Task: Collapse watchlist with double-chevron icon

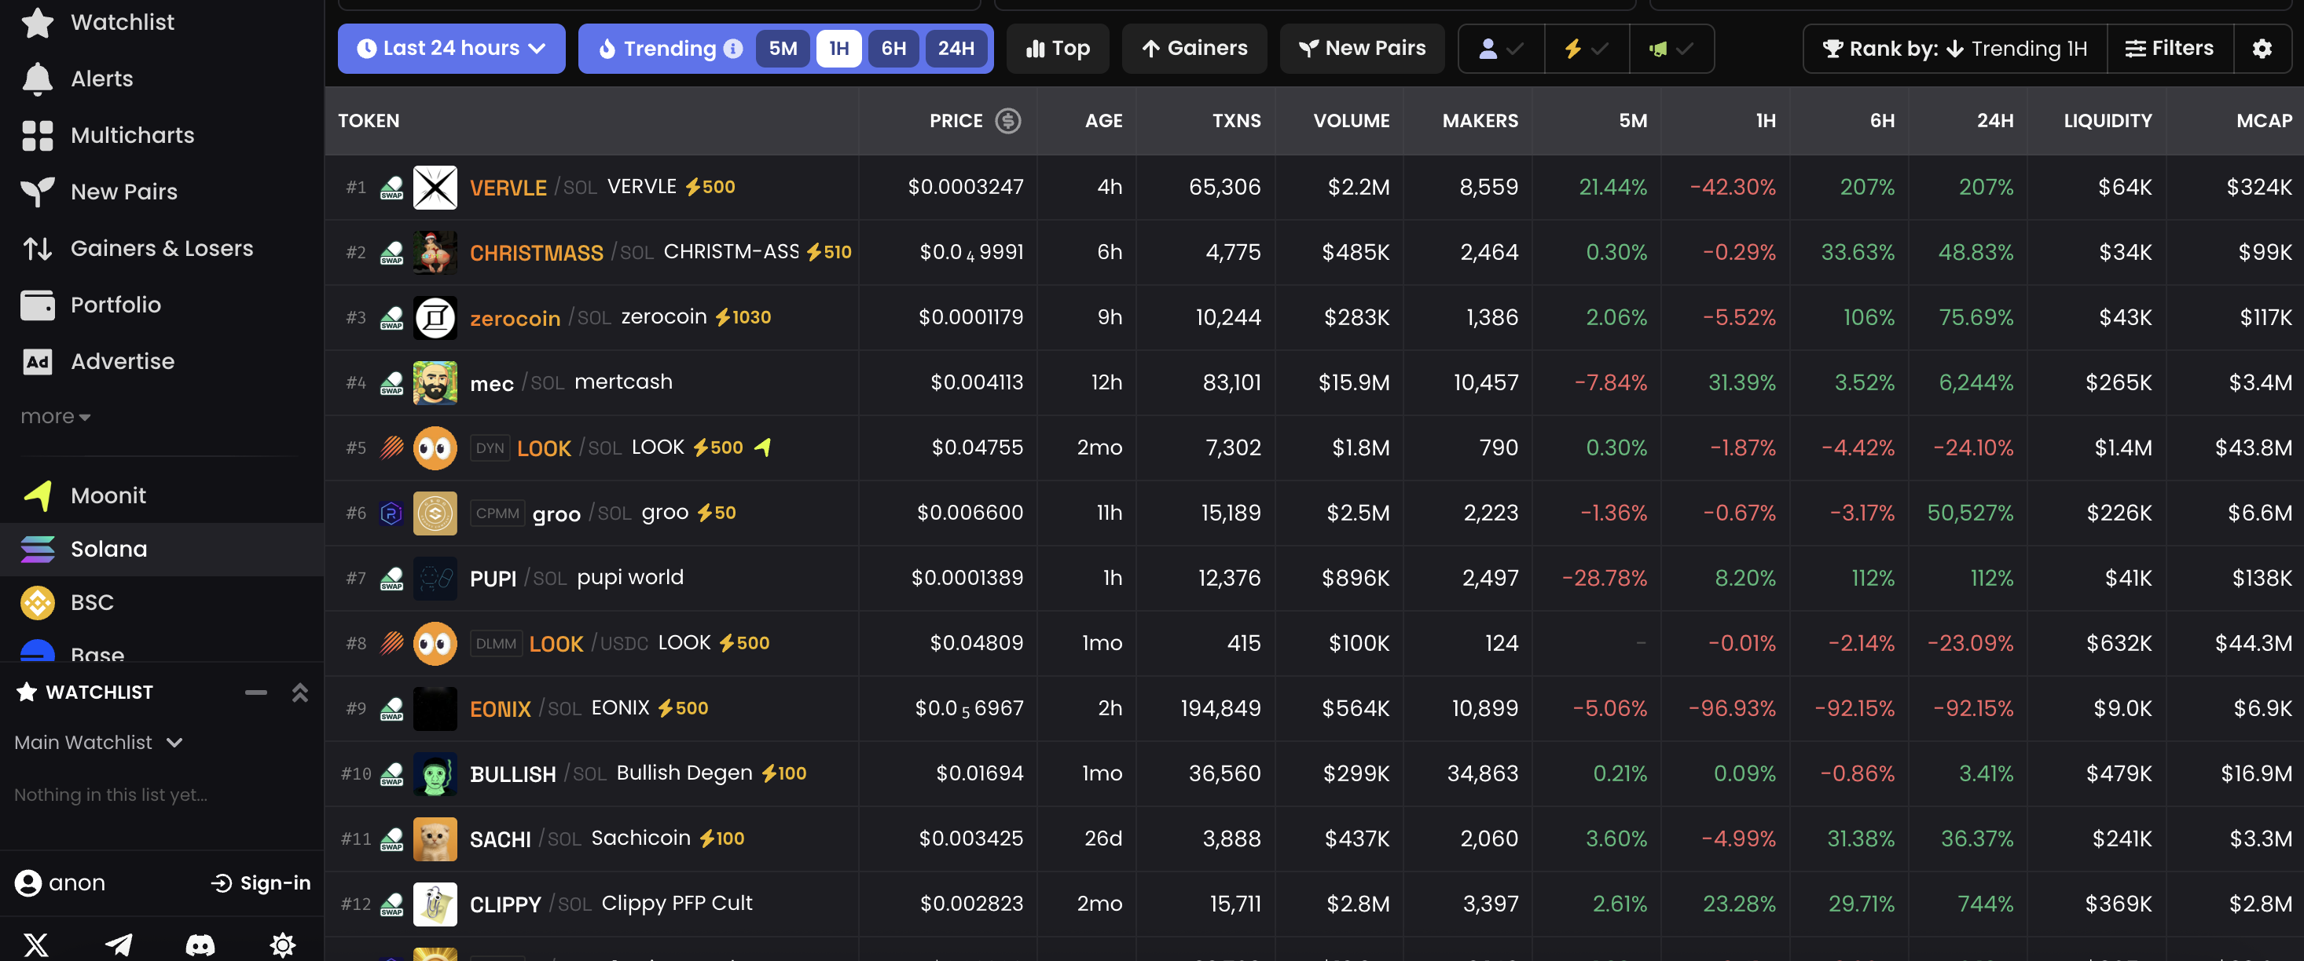Action: 299,693
